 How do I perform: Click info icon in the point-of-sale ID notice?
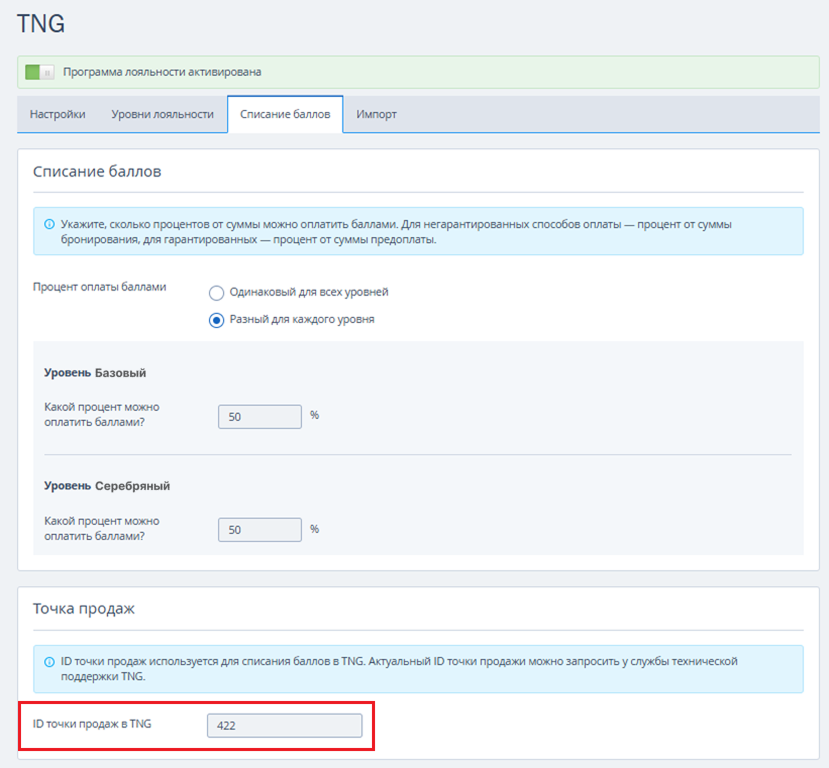tap(49, 662)
